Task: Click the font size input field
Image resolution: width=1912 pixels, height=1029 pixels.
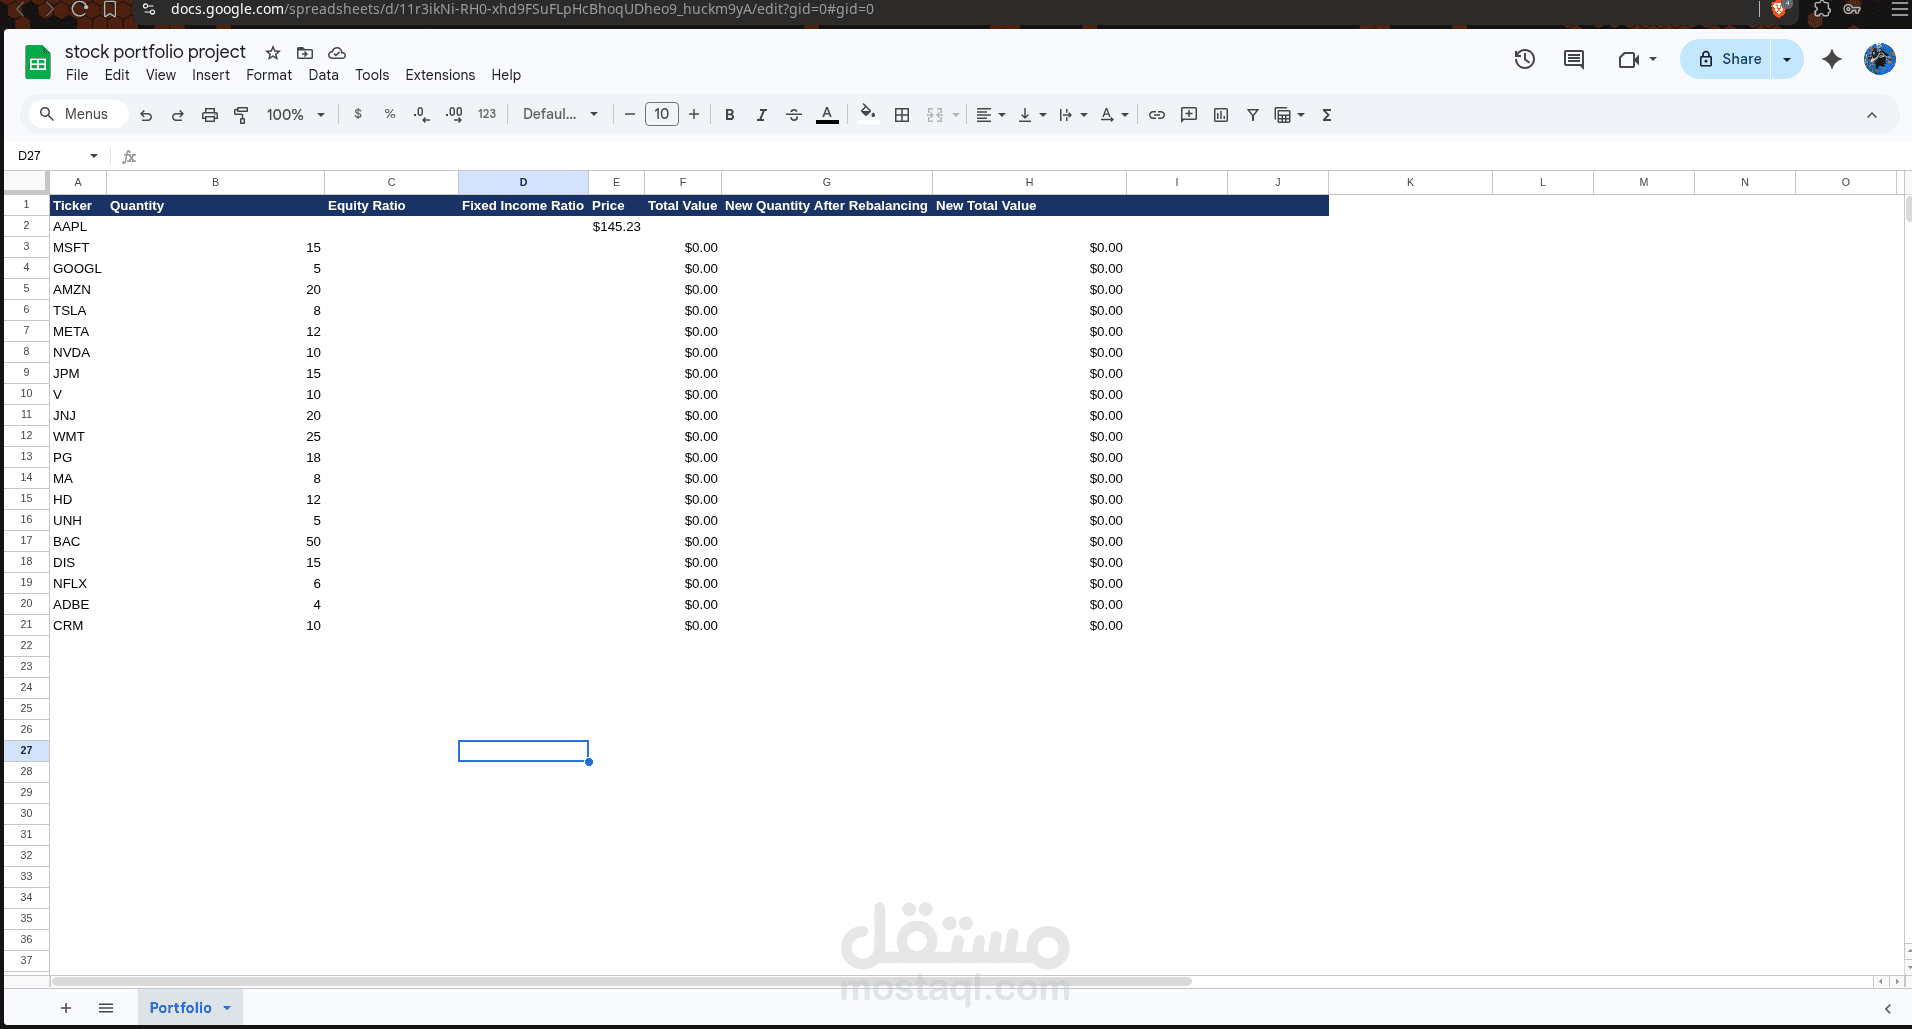Action: coord(662,114)
